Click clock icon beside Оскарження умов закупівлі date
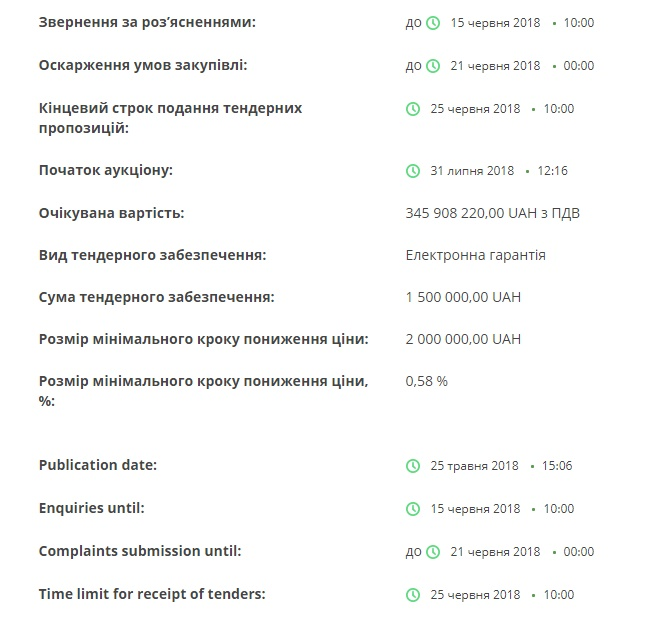 tap(432, 66)
